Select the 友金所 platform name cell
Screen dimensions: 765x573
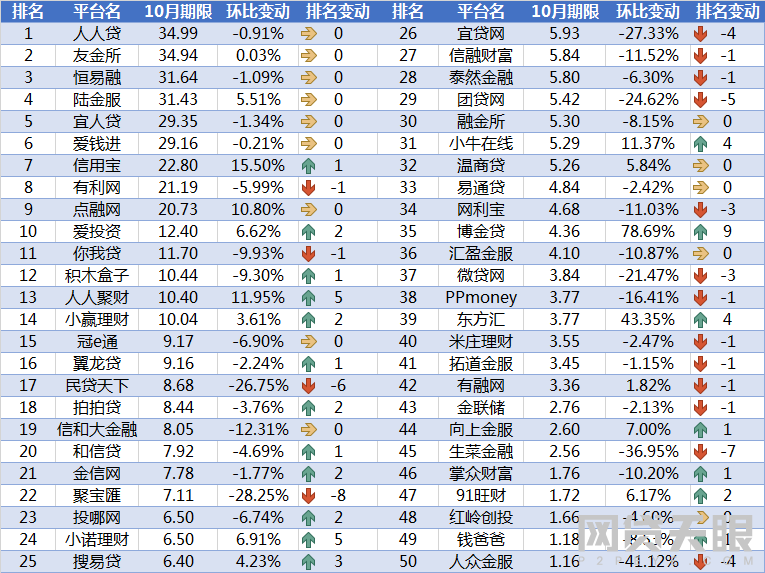coord(97,56)
